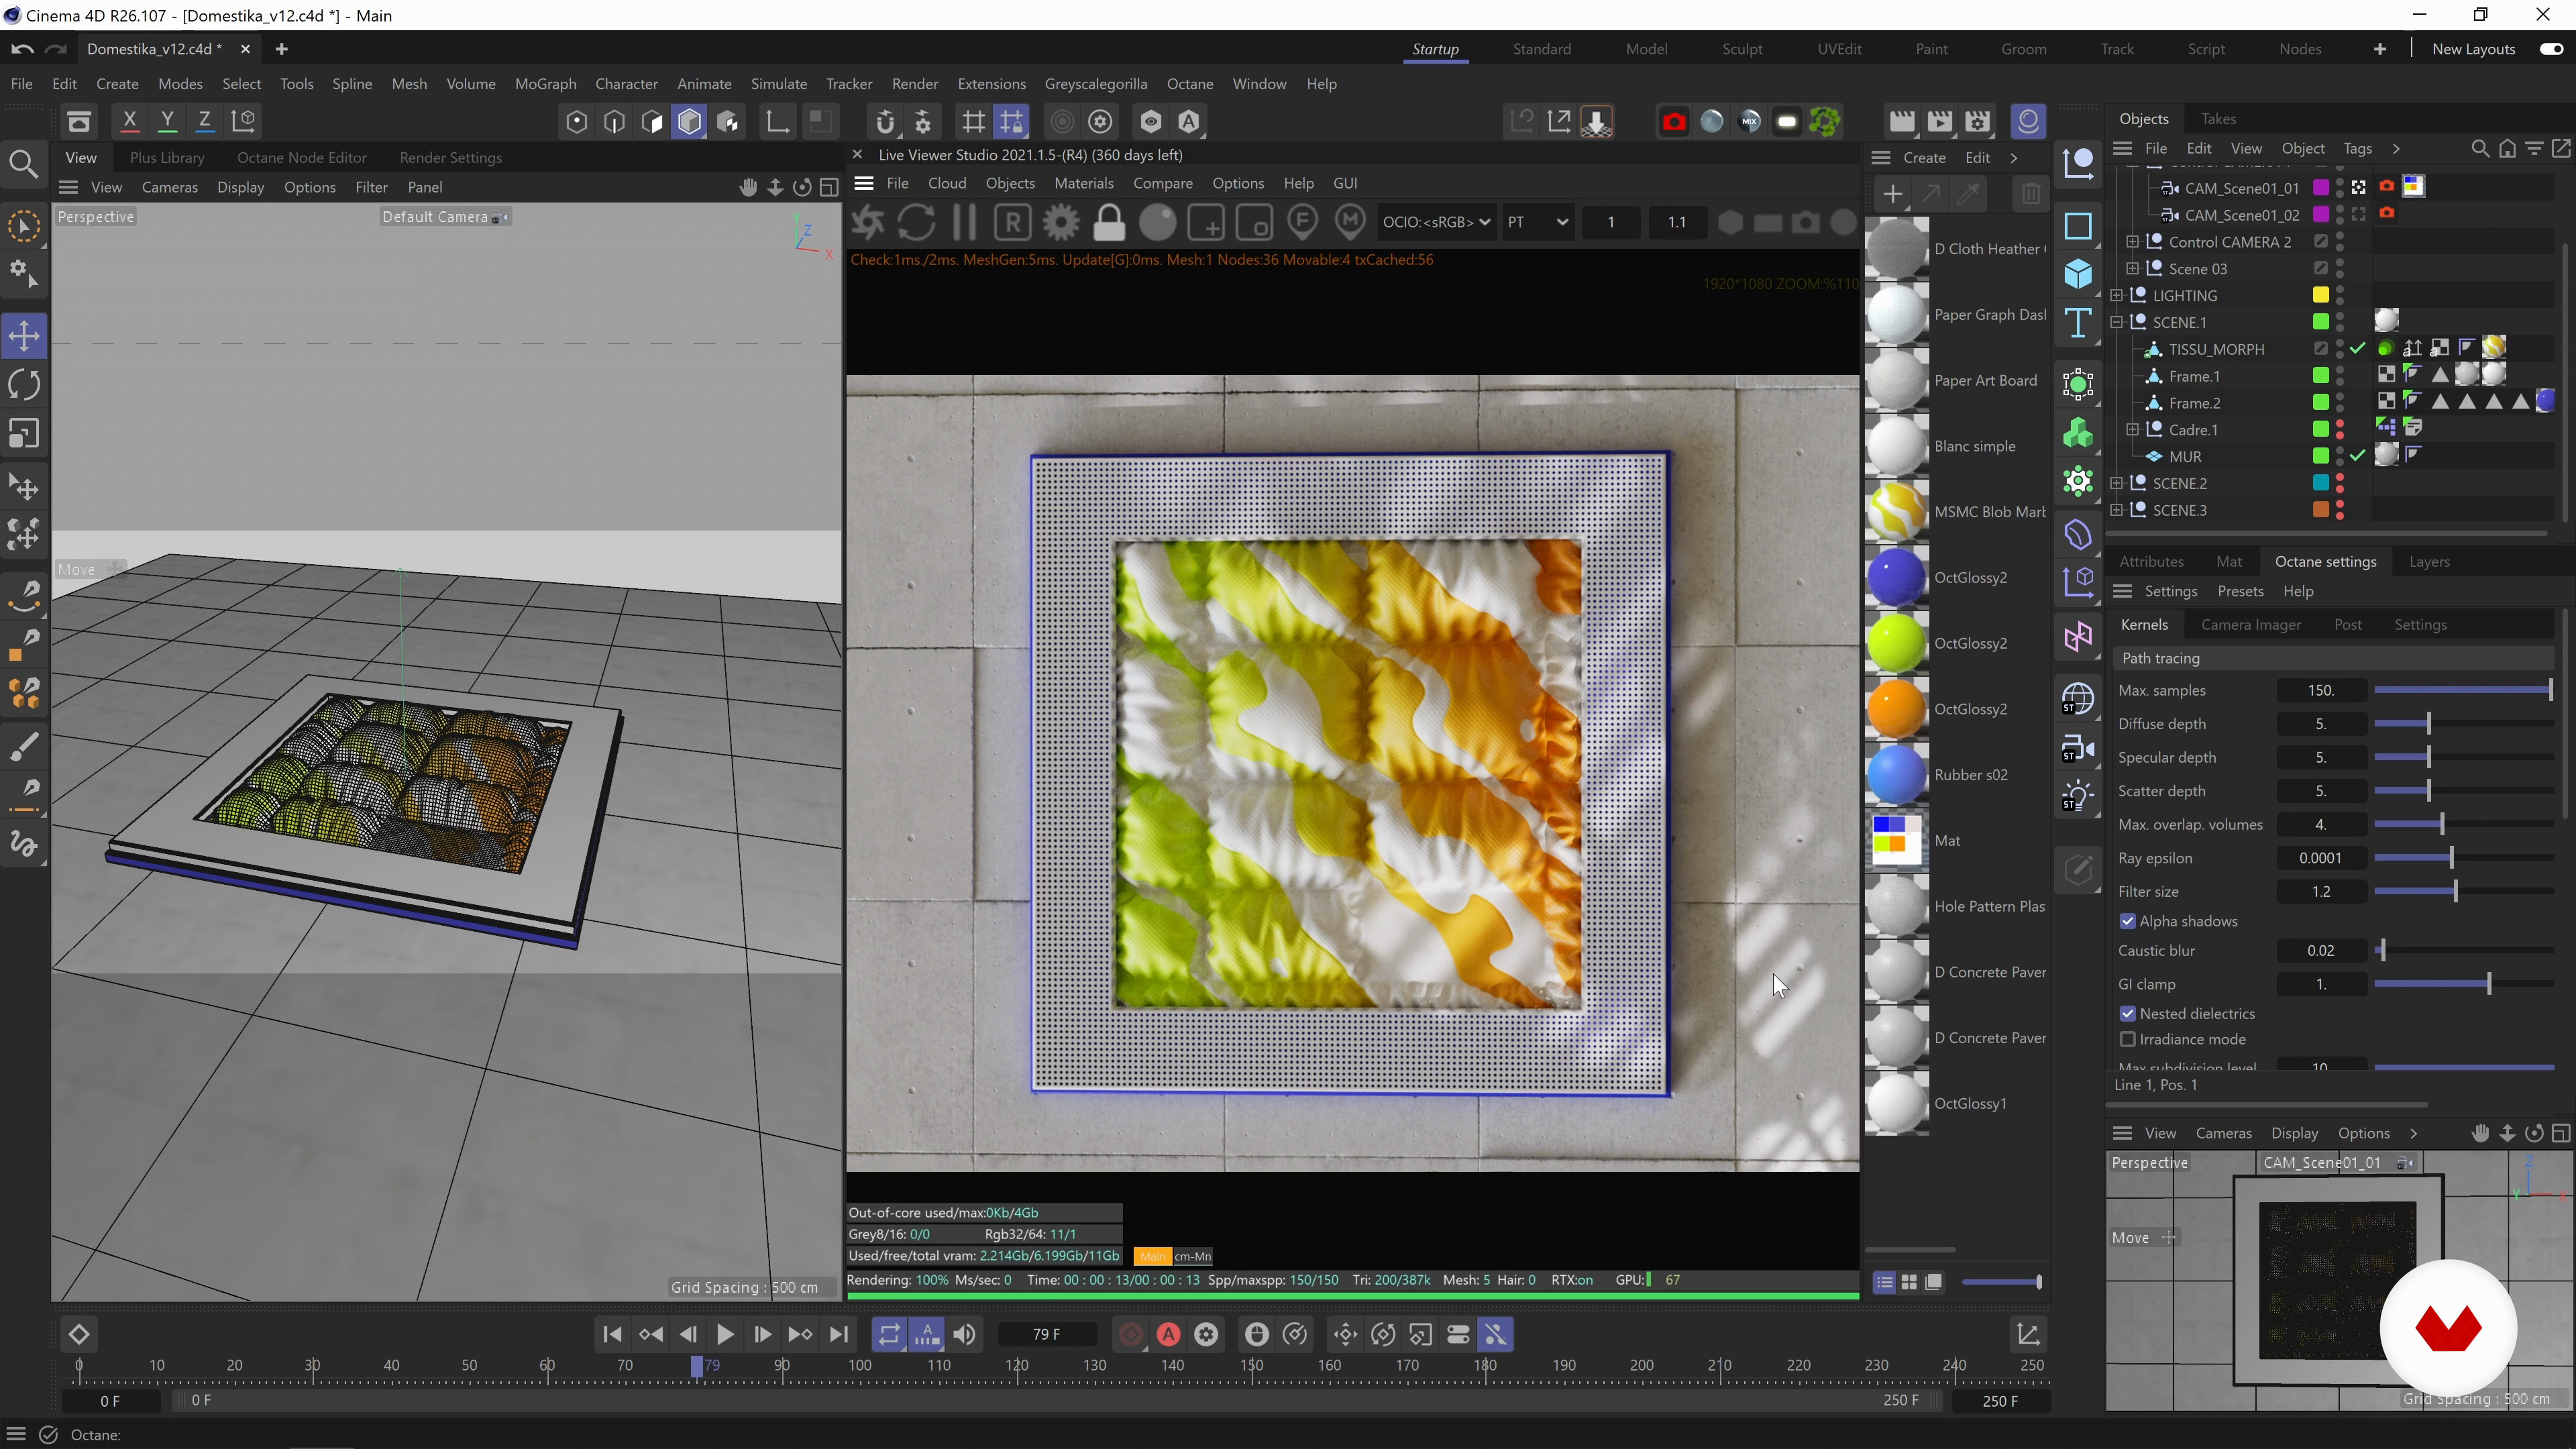Toggle the Live Viewer lock resolution icon
This screenshot has width=2576, height=1449.
[1109, 222]
